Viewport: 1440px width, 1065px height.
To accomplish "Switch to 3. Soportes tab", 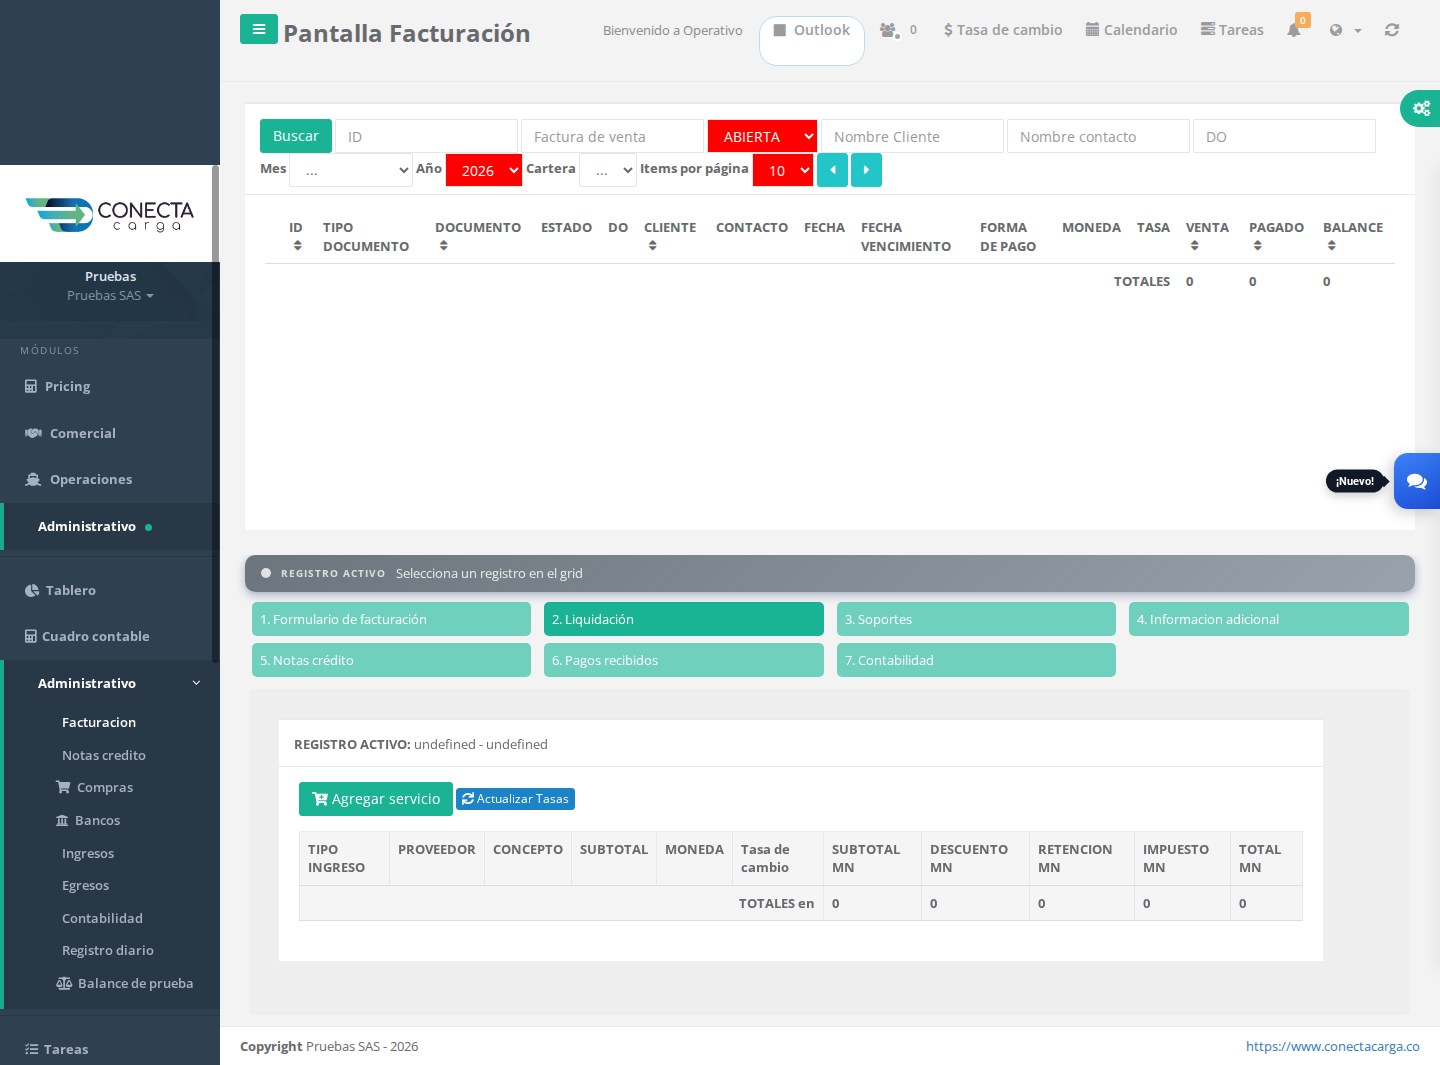I will pos(976,619).
